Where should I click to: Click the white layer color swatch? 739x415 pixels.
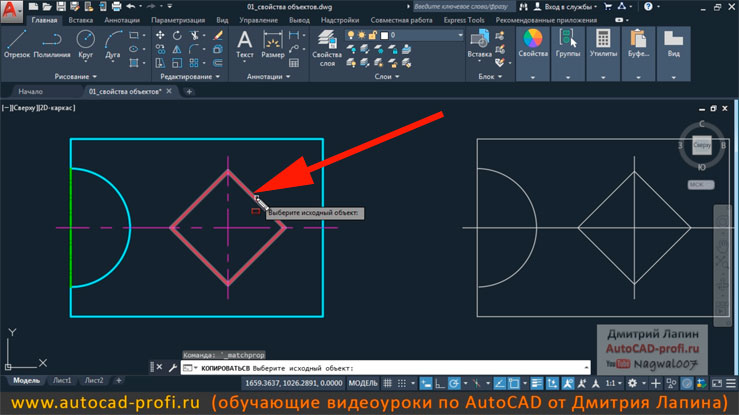click(x=384, y=35)
